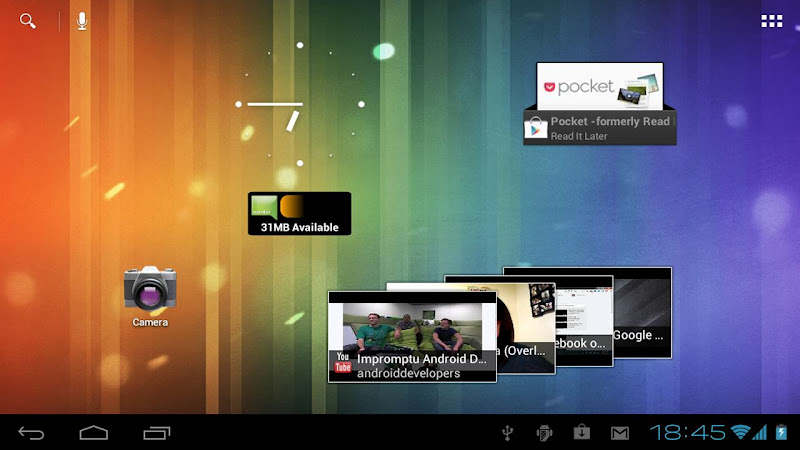The height and width of the screenshot is (450, 800).
Task: Tap the mobile signal strength icon
Action: pyautogui.click(x=759, y=433)
